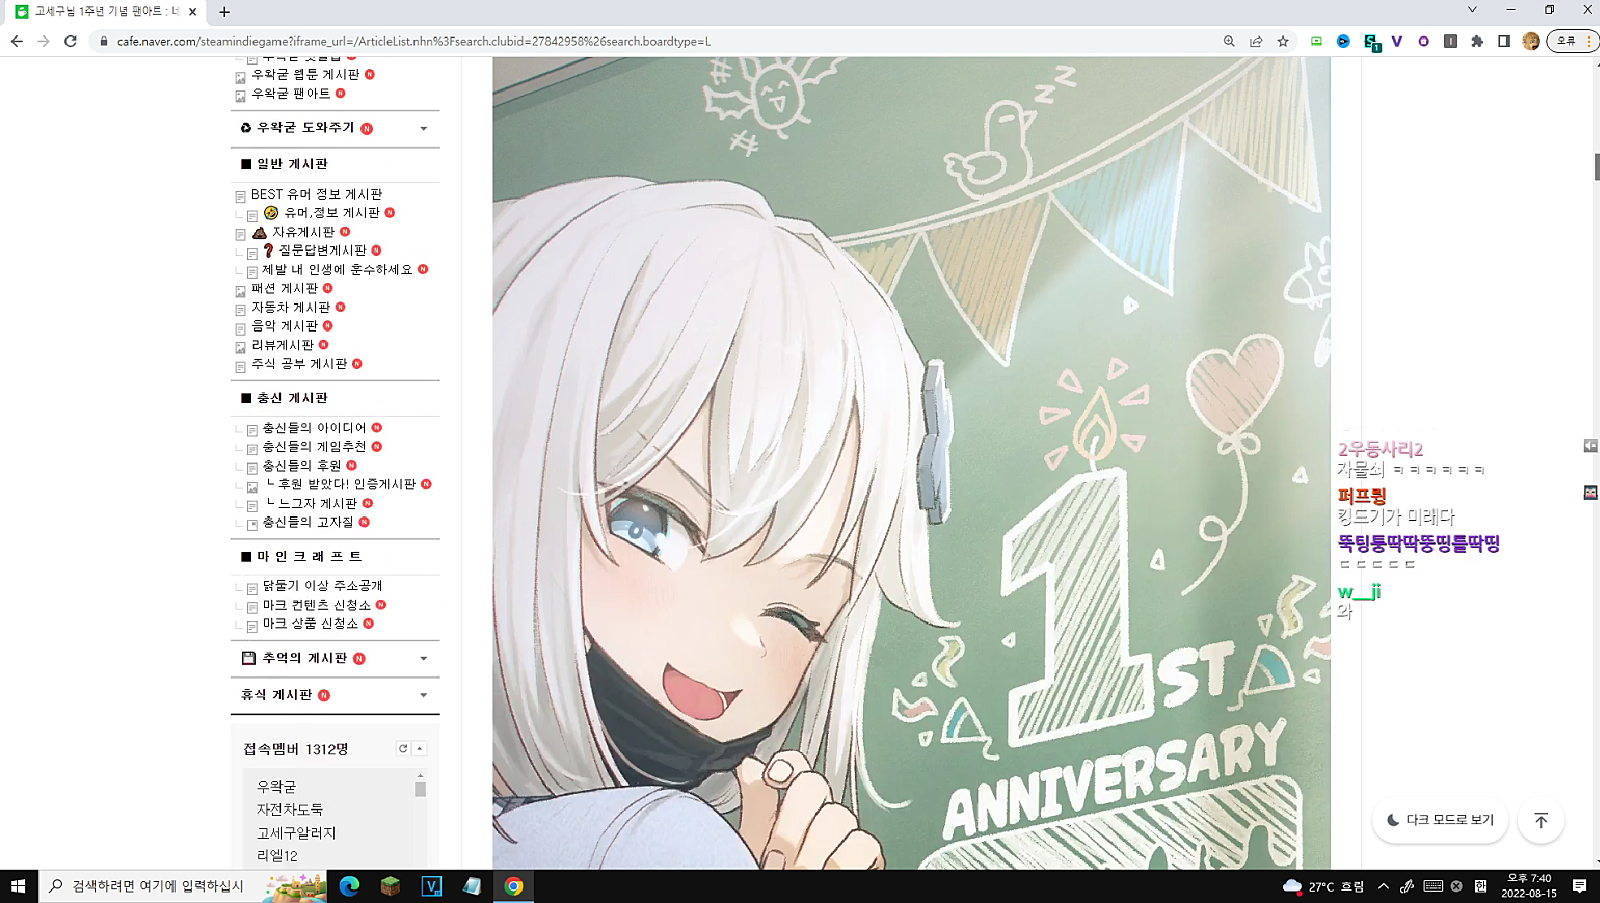
Task: Bookmark this page with the star icon
Action: tap(1283, 41)
